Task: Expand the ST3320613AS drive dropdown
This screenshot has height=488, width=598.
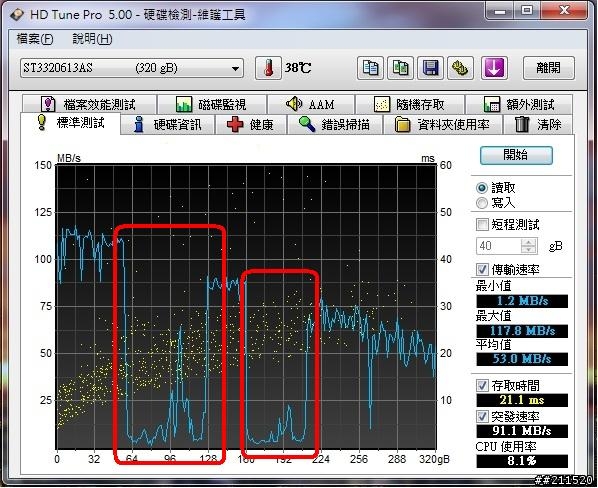Action: pos(235,69)
